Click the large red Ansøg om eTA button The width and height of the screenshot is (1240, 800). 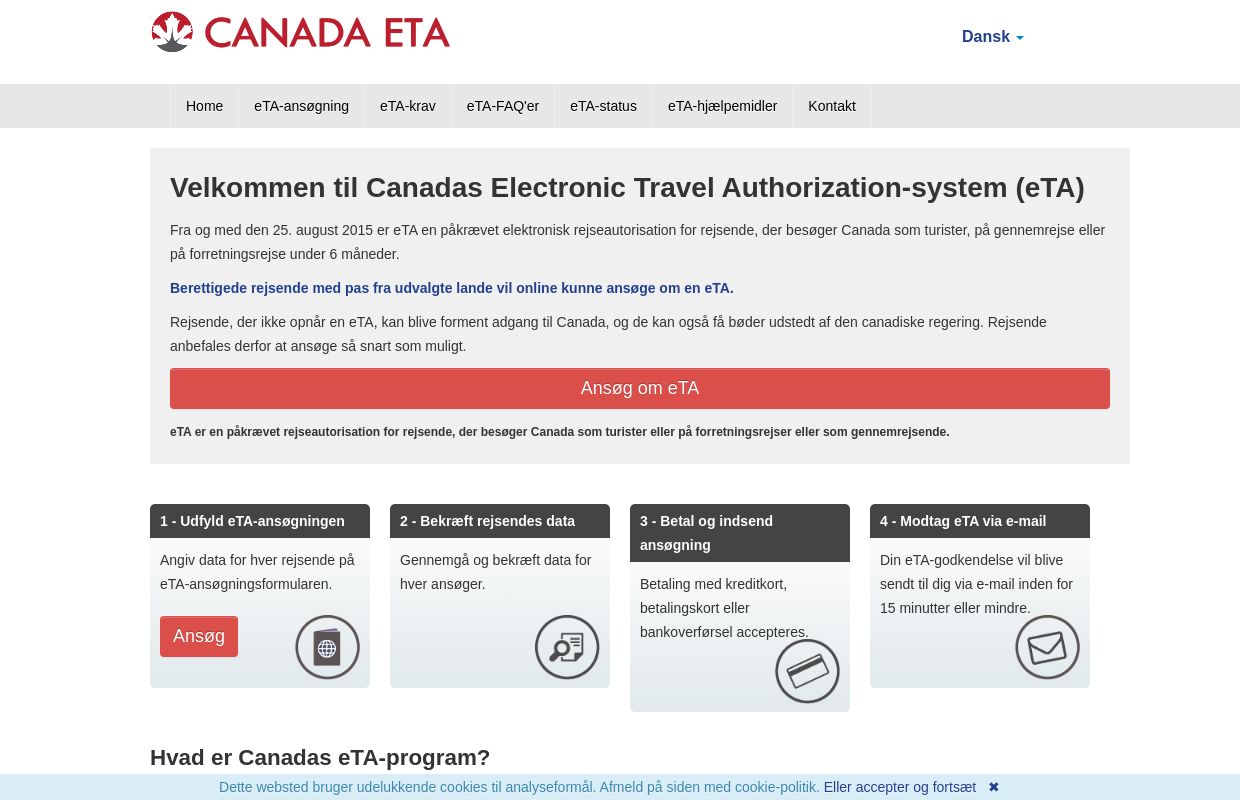click(640, 388)
